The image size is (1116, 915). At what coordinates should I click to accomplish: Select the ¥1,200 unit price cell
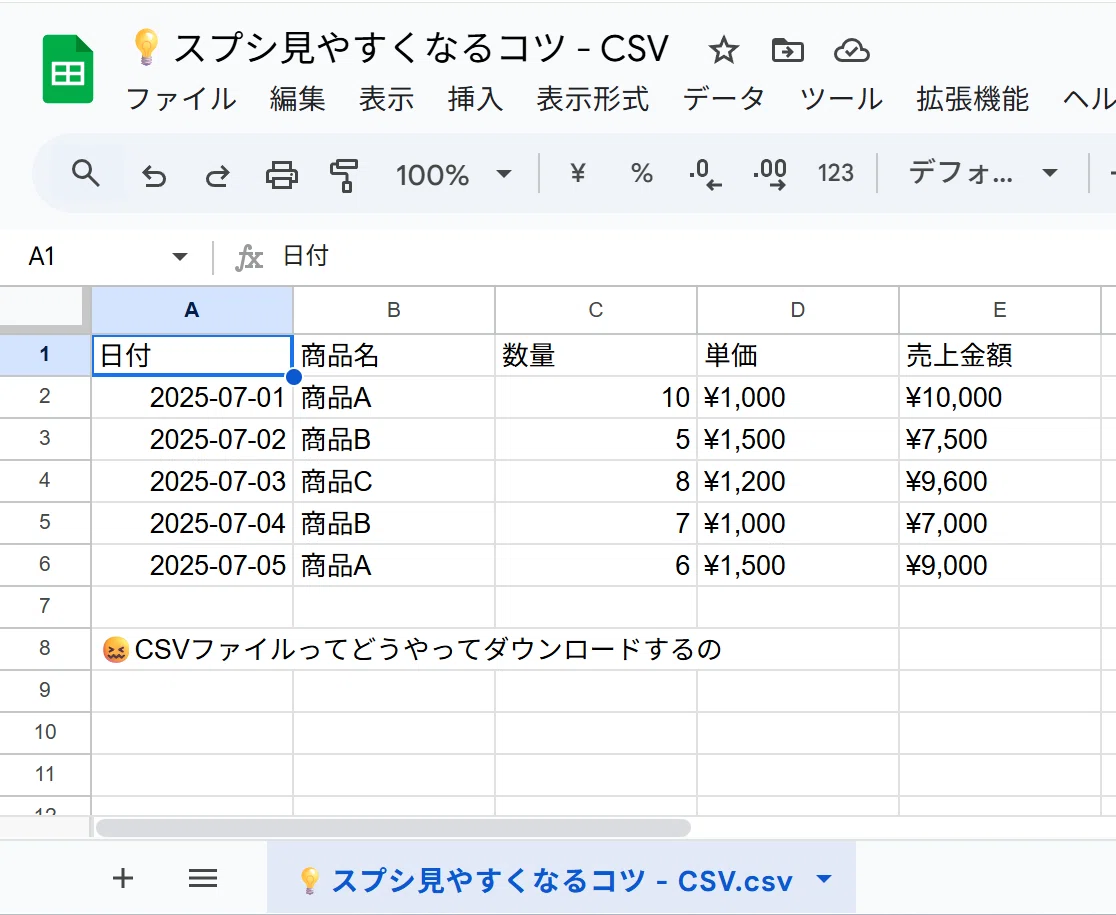[x=798, y=481]
